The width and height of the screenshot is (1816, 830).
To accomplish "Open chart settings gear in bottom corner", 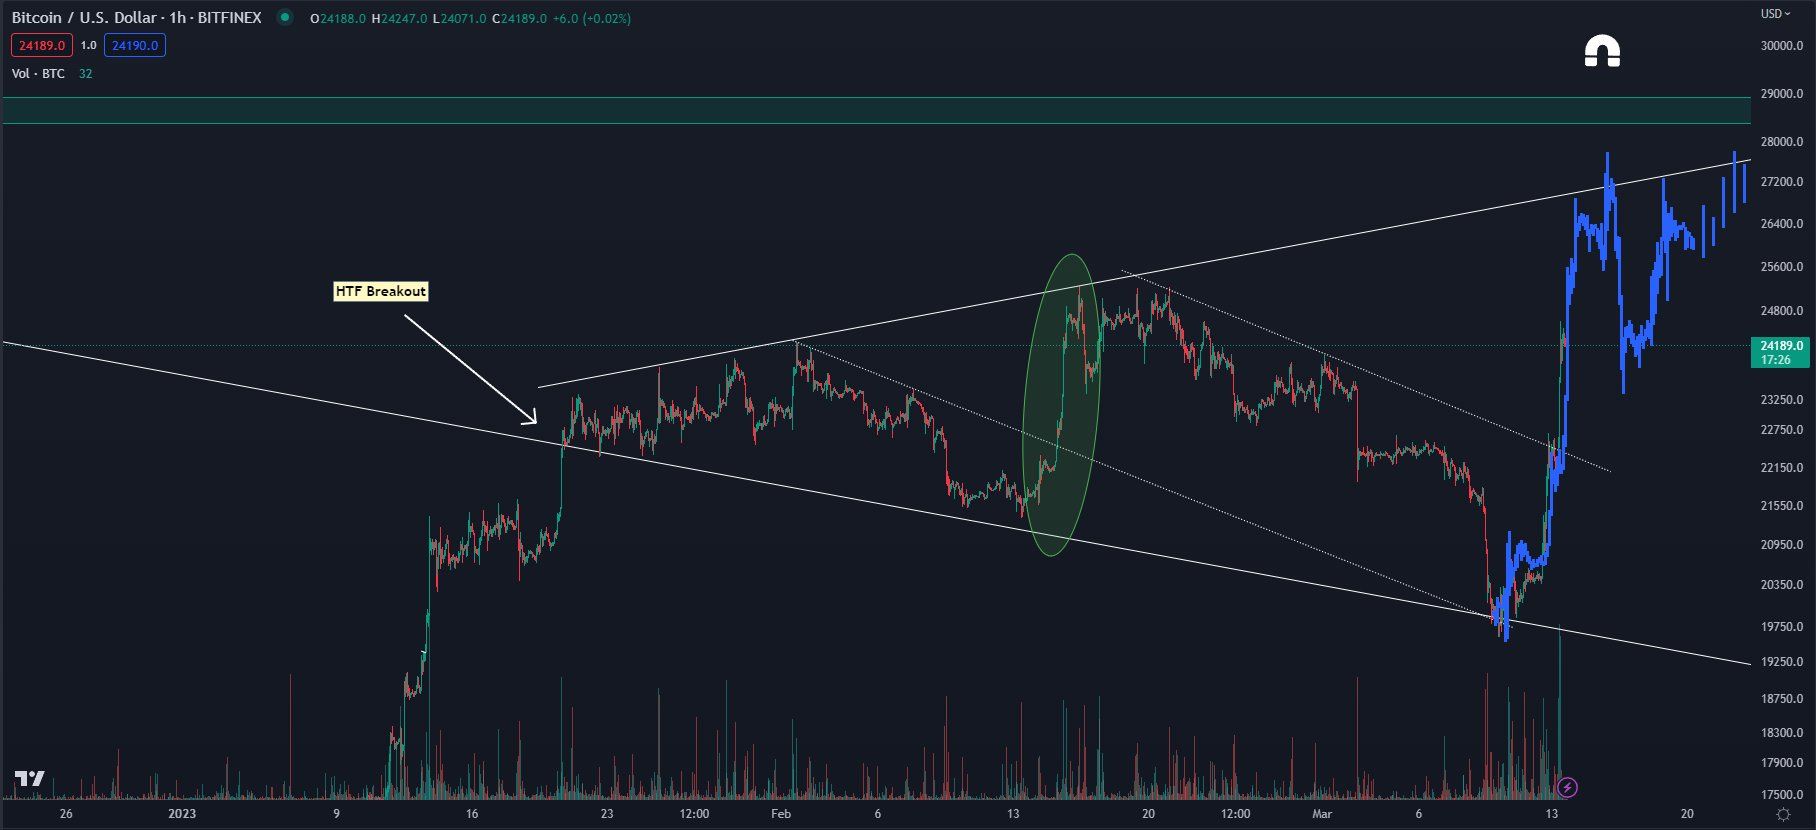I will coord(1783,814).
